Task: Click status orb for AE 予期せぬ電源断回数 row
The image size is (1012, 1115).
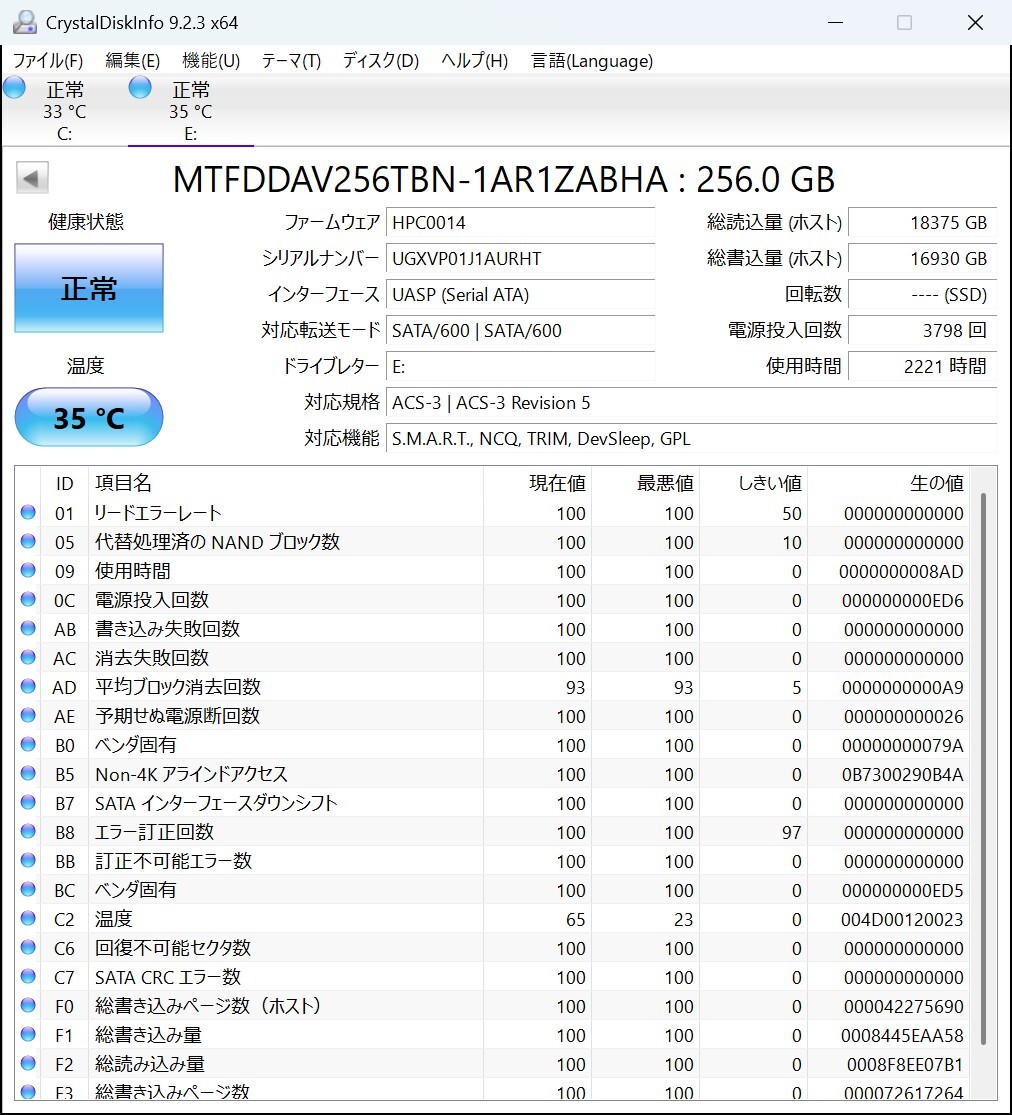Action: [x=28, y=715]
